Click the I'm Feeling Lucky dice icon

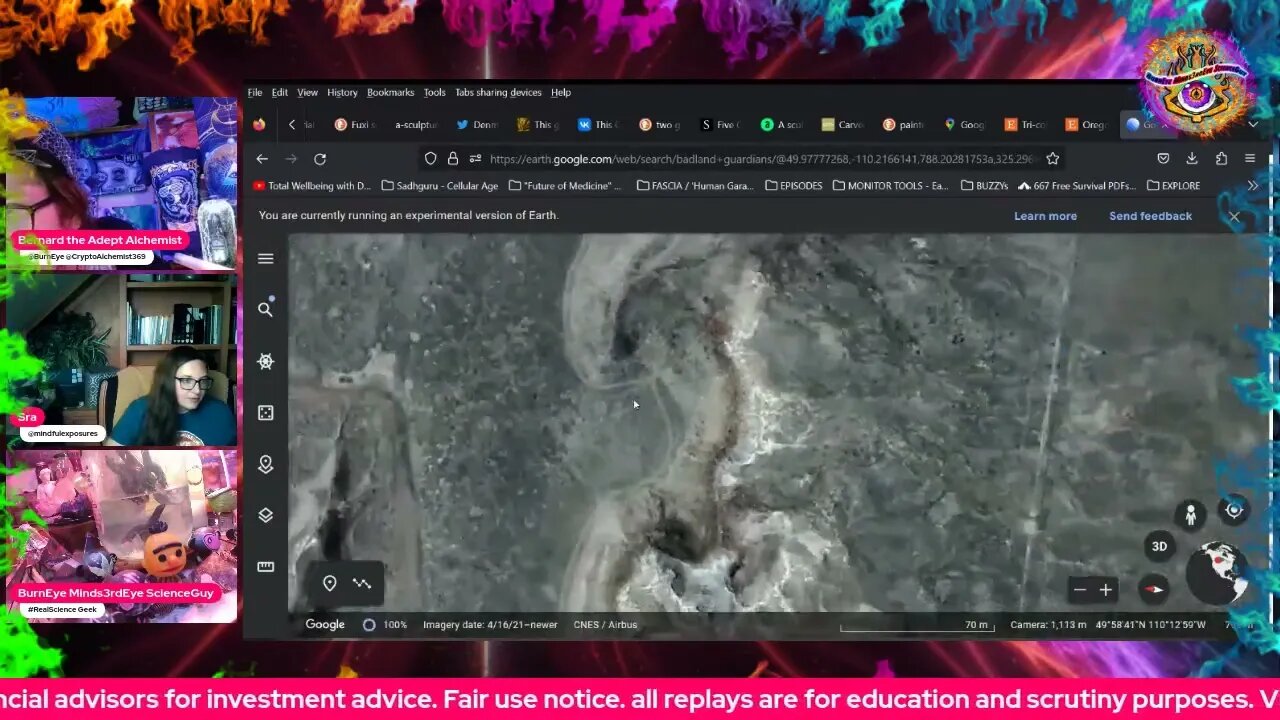pyautogui.click(x=265, y=412)
